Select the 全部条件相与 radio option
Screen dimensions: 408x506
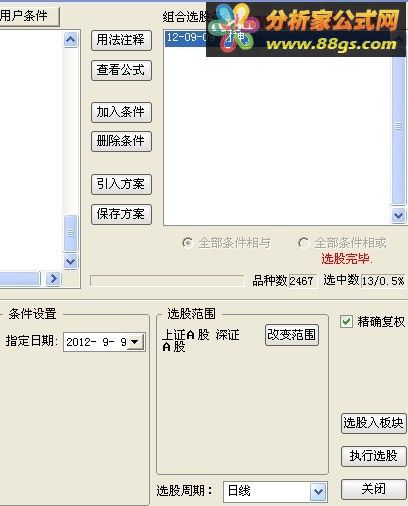(227, 243)
